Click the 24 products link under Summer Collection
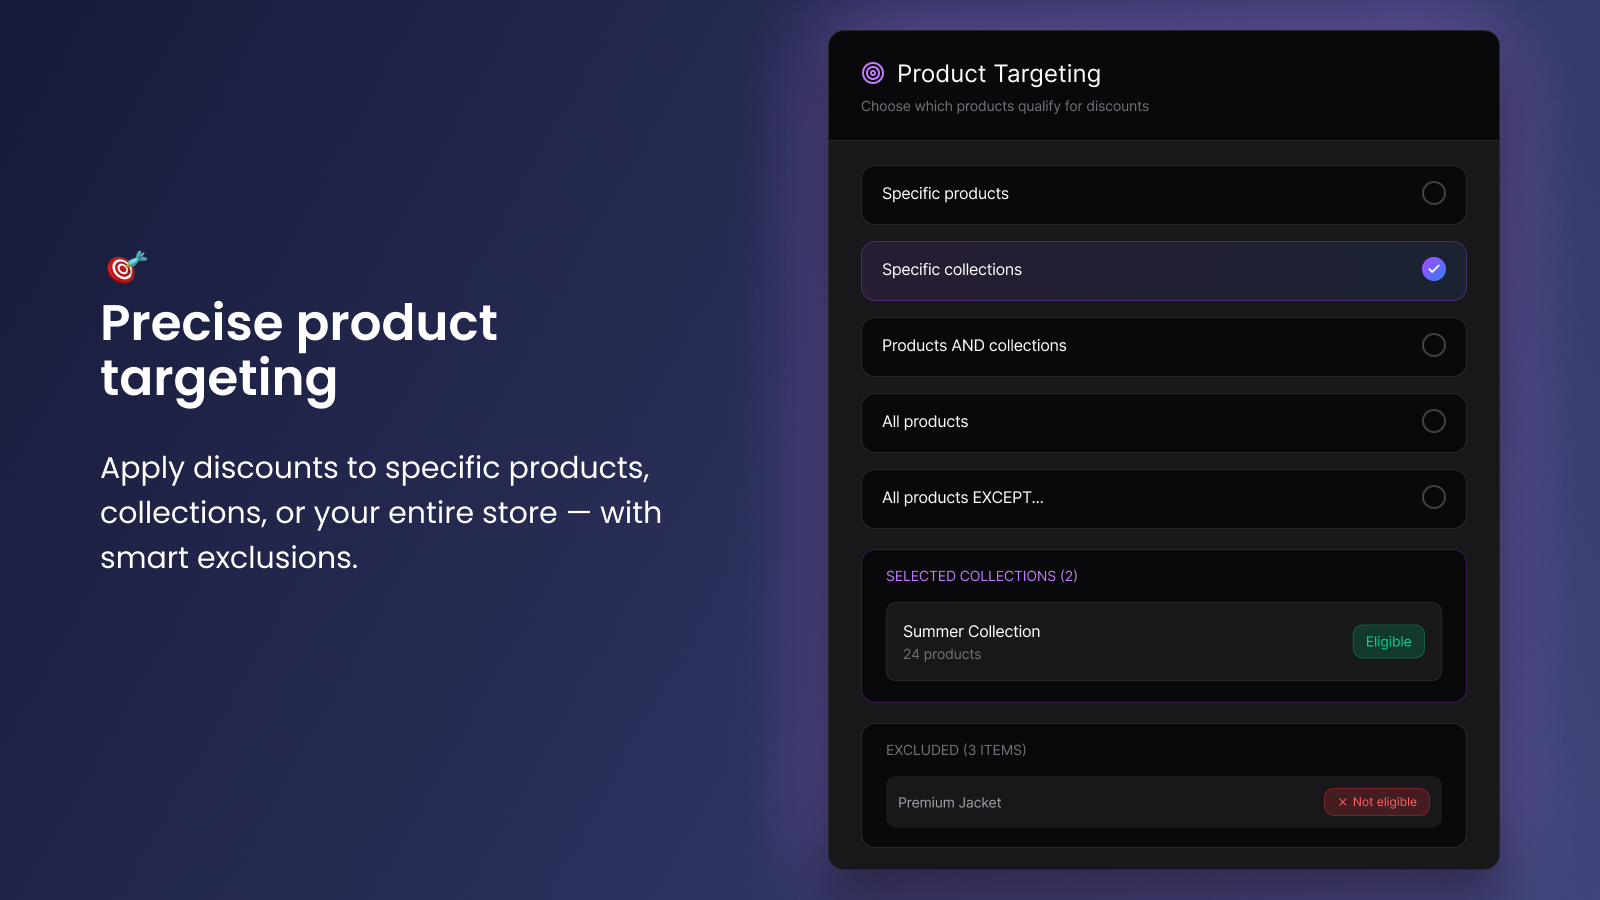This screenshot has width=1600, height=900. (941, 654)
